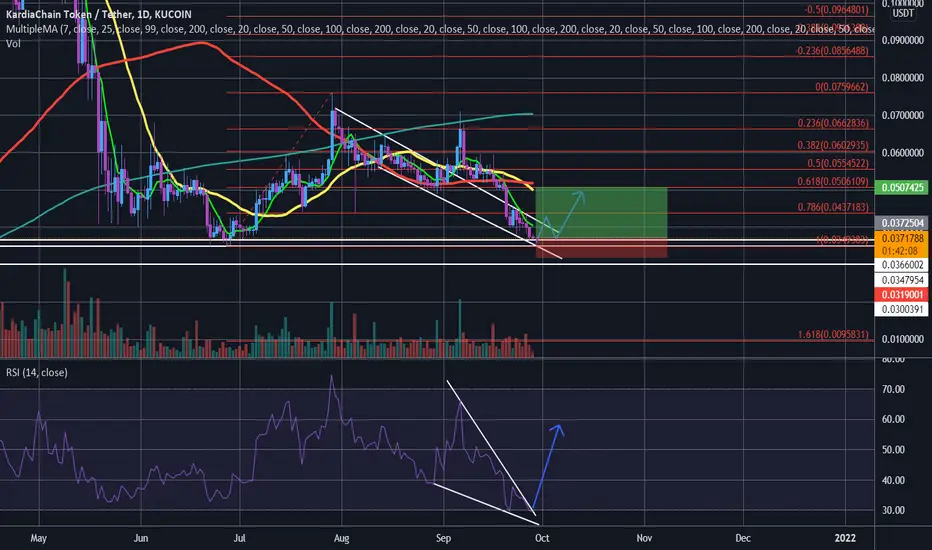Click the Aug label on time axis

[341, 538]
